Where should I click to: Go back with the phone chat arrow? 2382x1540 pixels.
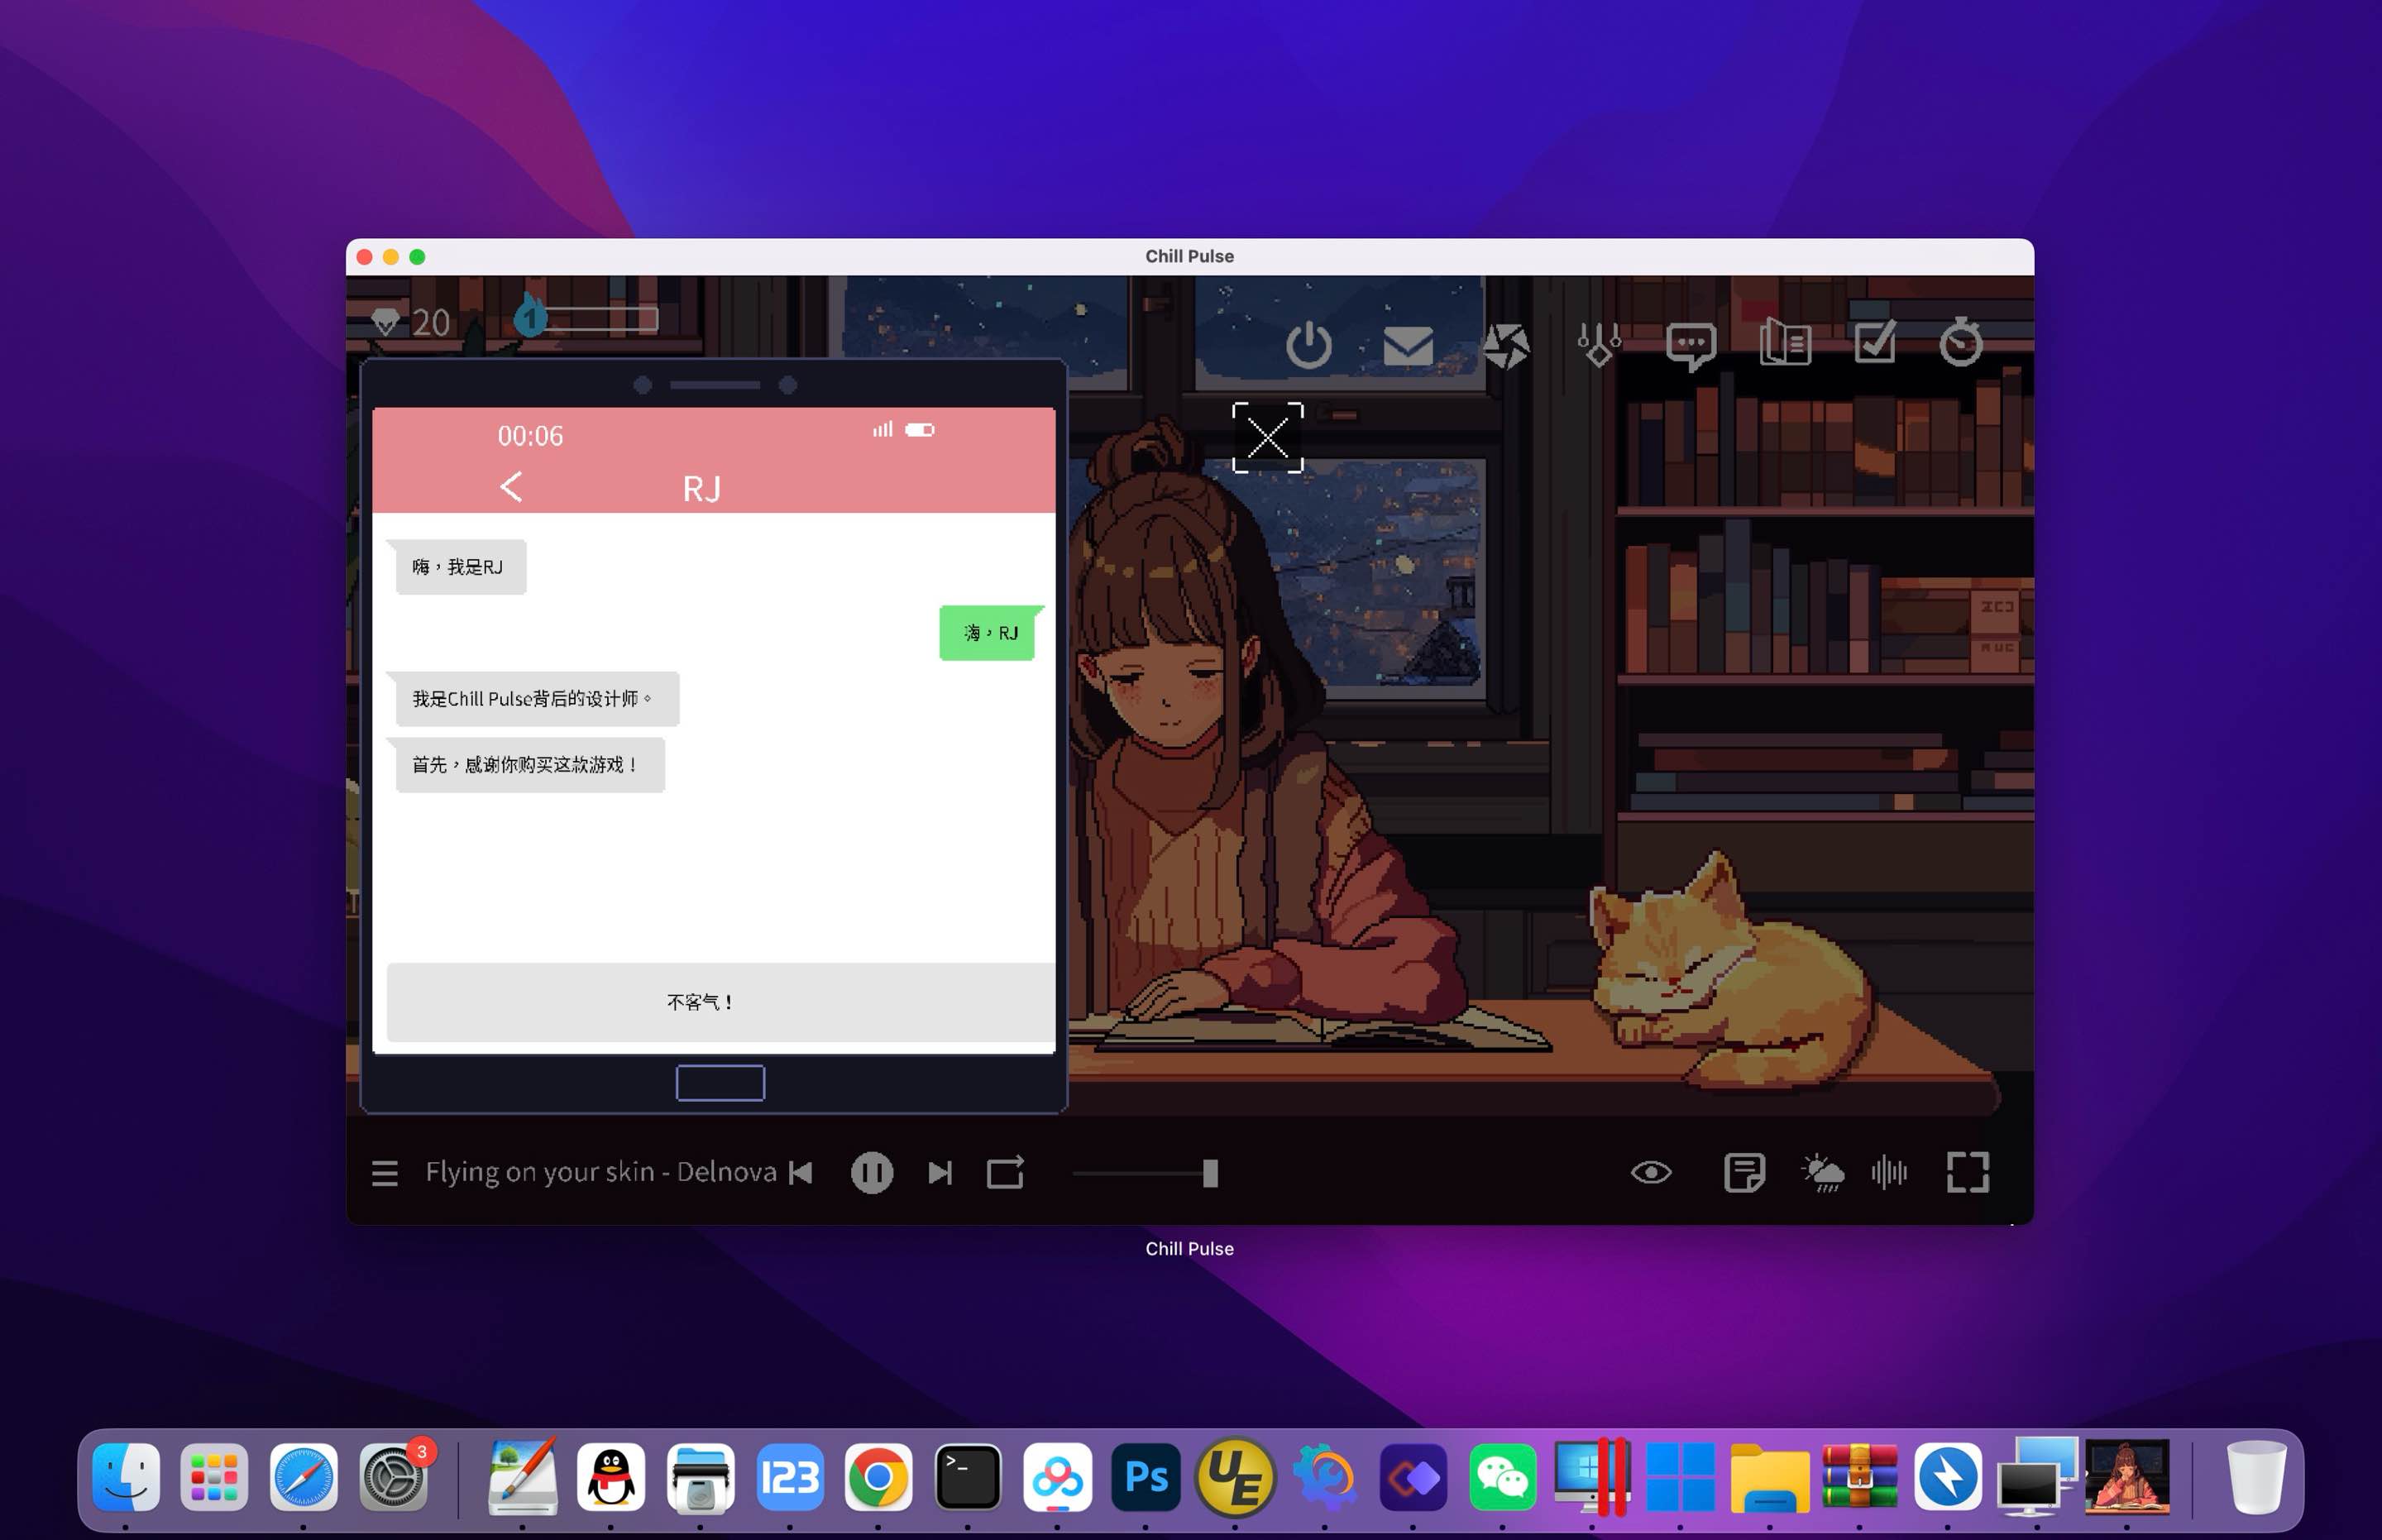pos(511,487)
